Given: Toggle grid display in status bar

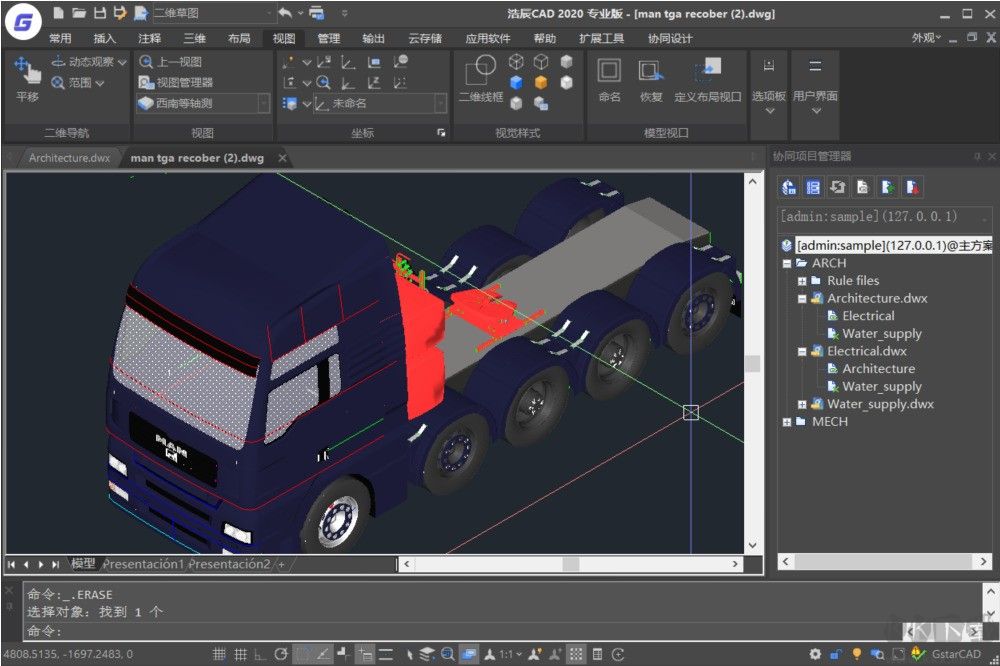Looking at the screenshot, I should point(240,655).
